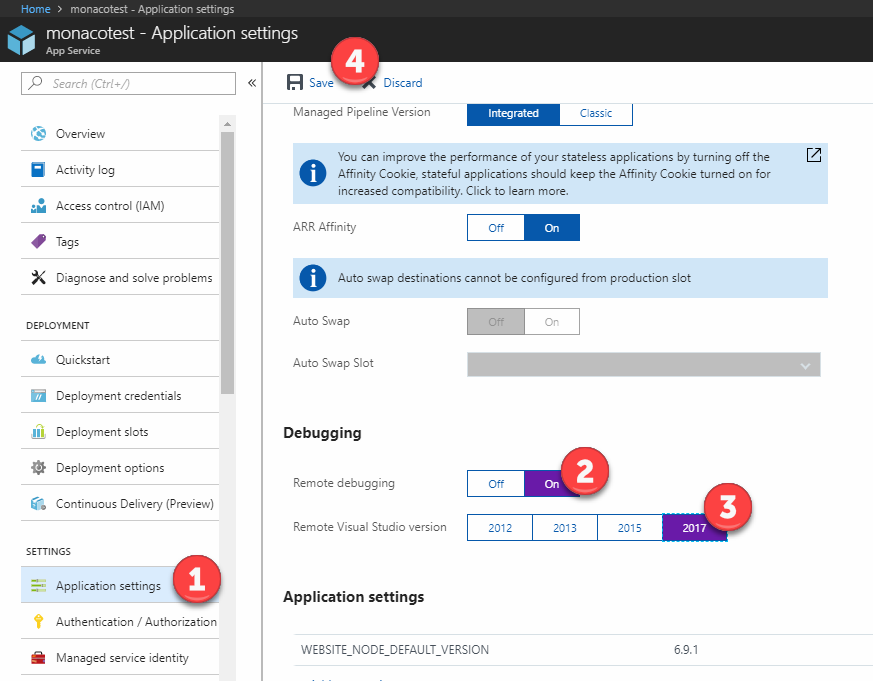
Task: Open Deployment slots in the sidebar
Action: click(x=120, y=432)
